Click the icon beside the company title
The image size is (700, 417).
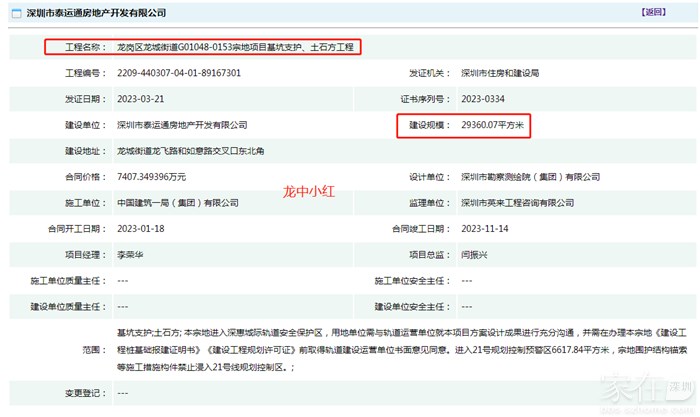tap(13, 13)
